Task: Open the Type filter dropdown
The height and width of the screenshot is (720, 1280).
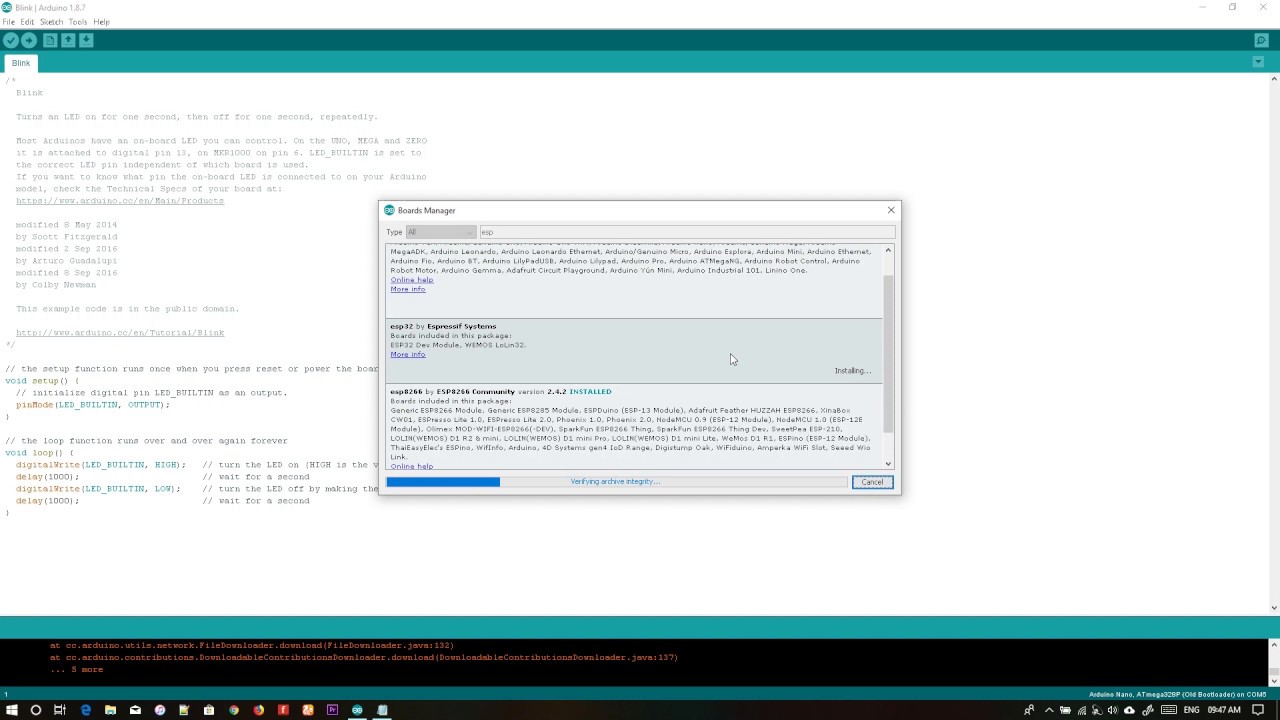Action: [x=441, y=232]
